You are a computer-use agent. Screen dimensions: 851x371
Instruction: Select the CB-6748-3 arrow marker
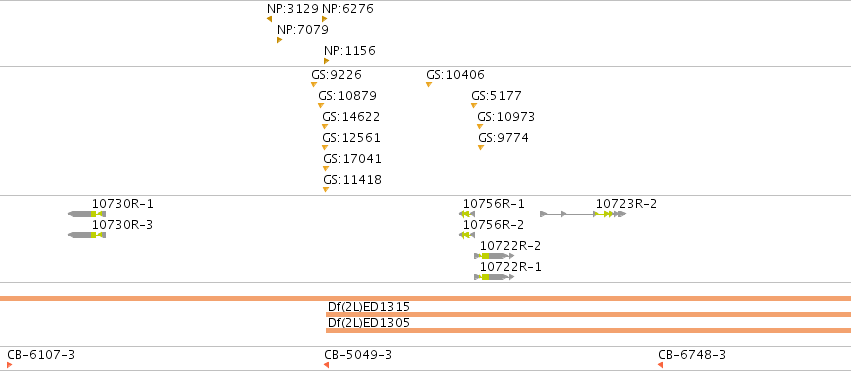coord(661,365)
